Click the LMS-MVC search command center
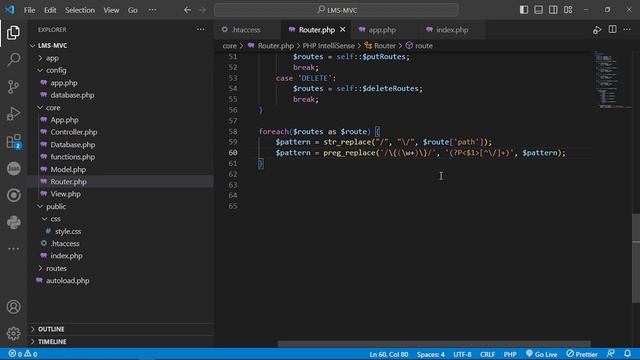The width and height of the screenshot is (640, 360). [336, 10]
